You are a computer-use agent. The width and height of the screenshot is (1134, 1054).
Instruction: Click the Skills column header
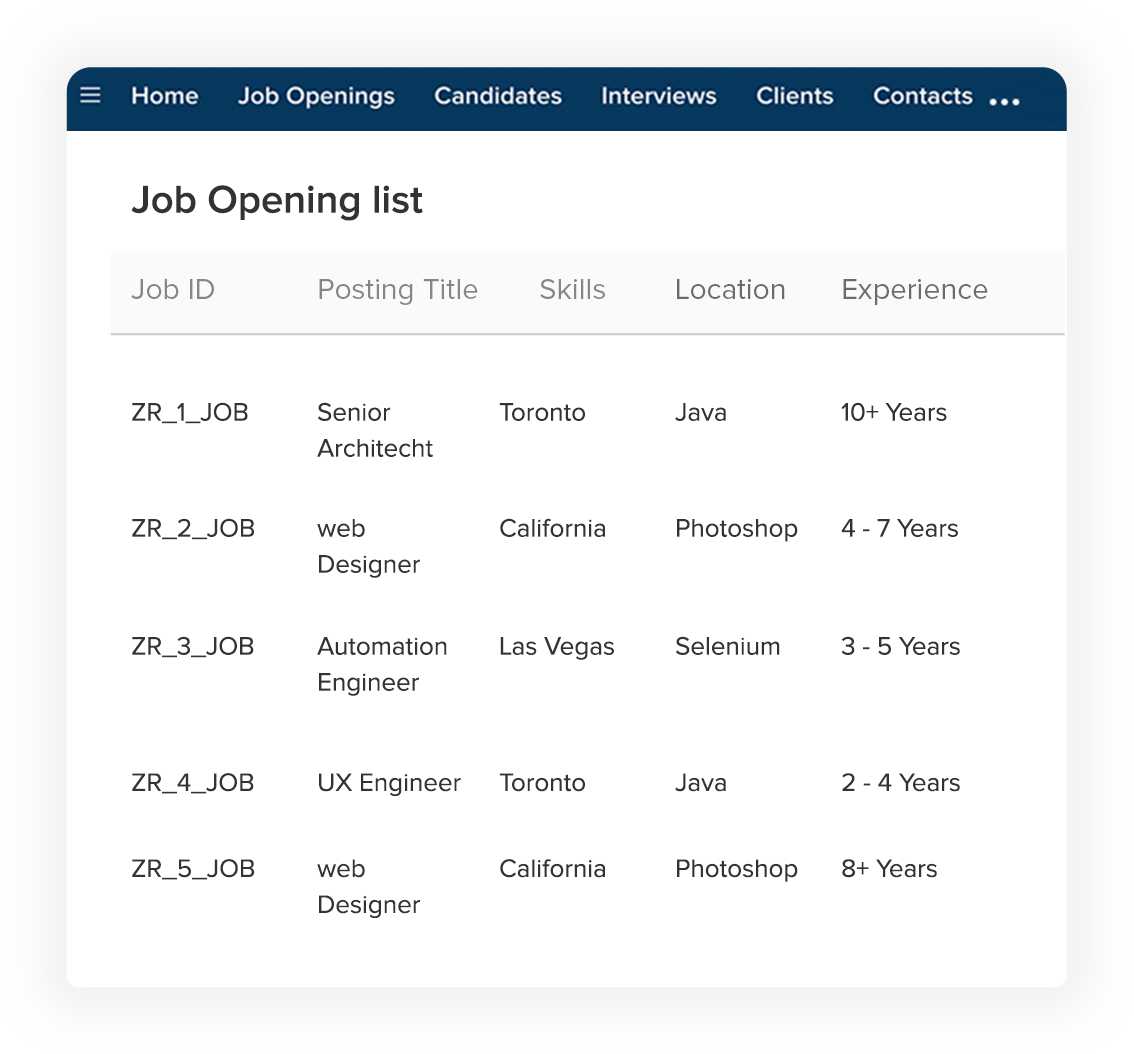pyautogui.click(x=573, y=289)
